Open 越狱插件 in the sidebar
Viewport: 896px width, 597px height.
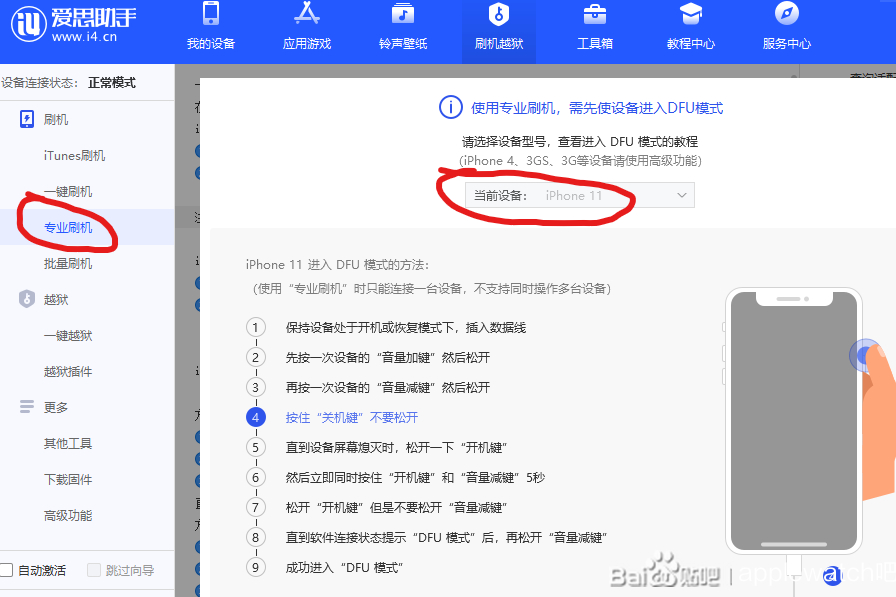68,371
